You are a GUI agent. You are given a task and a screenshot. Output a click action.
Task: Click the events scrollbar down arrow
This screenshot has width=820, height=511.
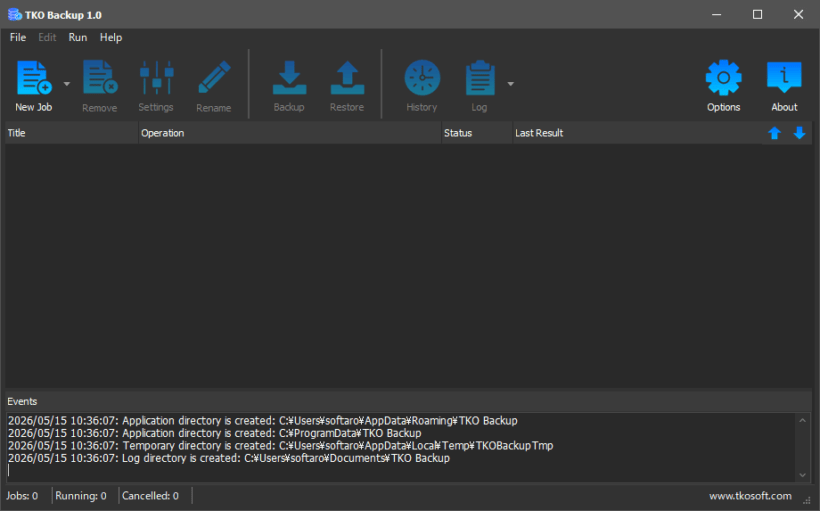802,475
